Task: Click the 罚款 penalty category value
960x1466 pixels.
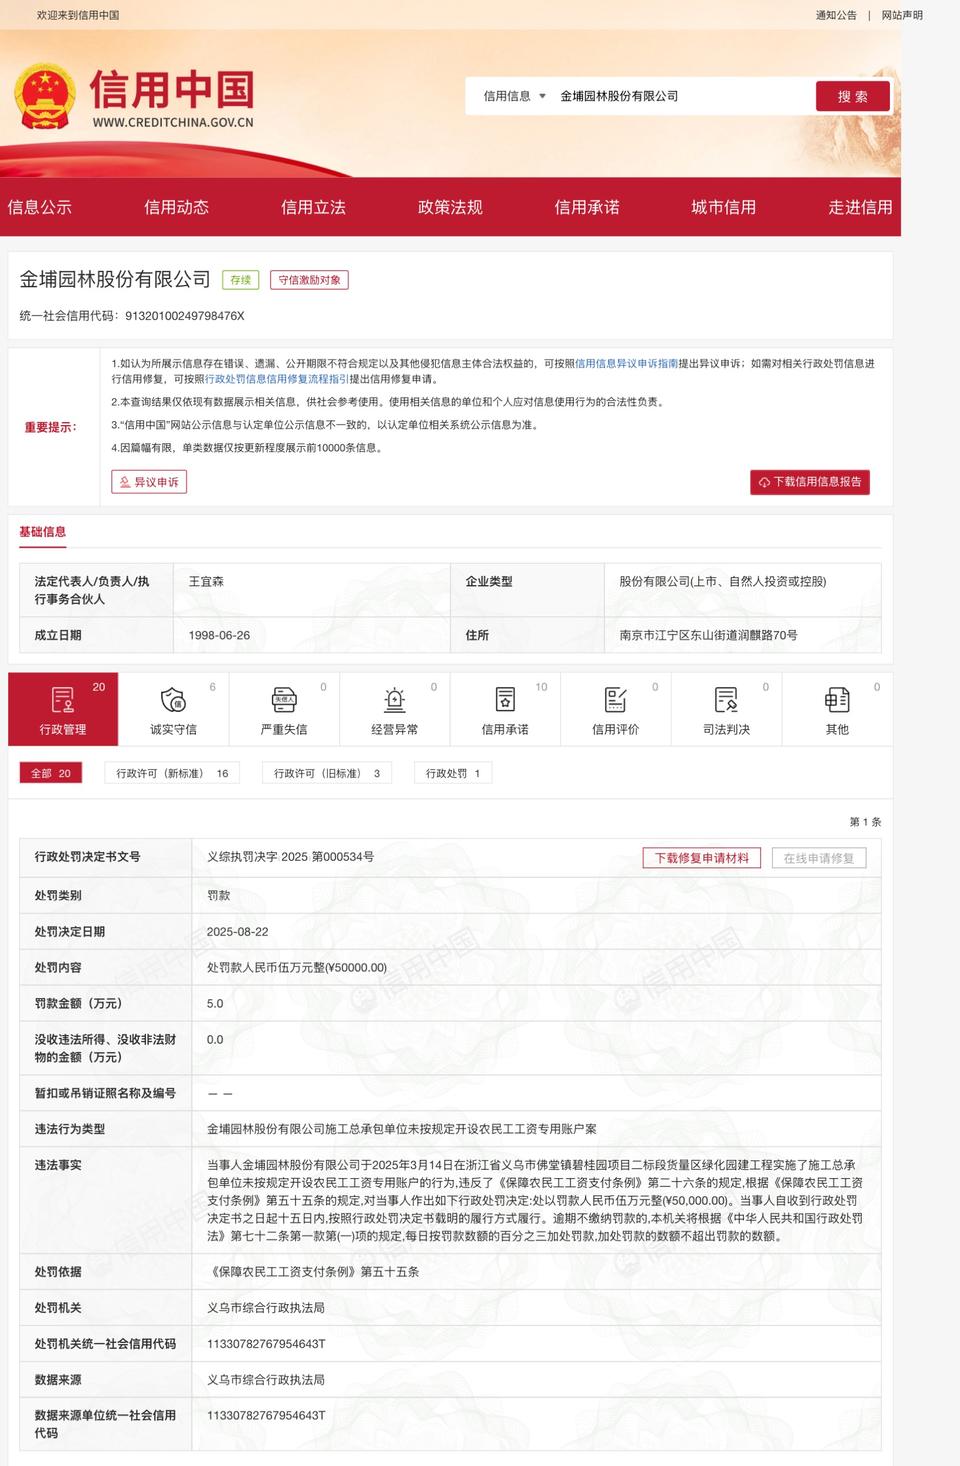Action: (x=218, y=895)
